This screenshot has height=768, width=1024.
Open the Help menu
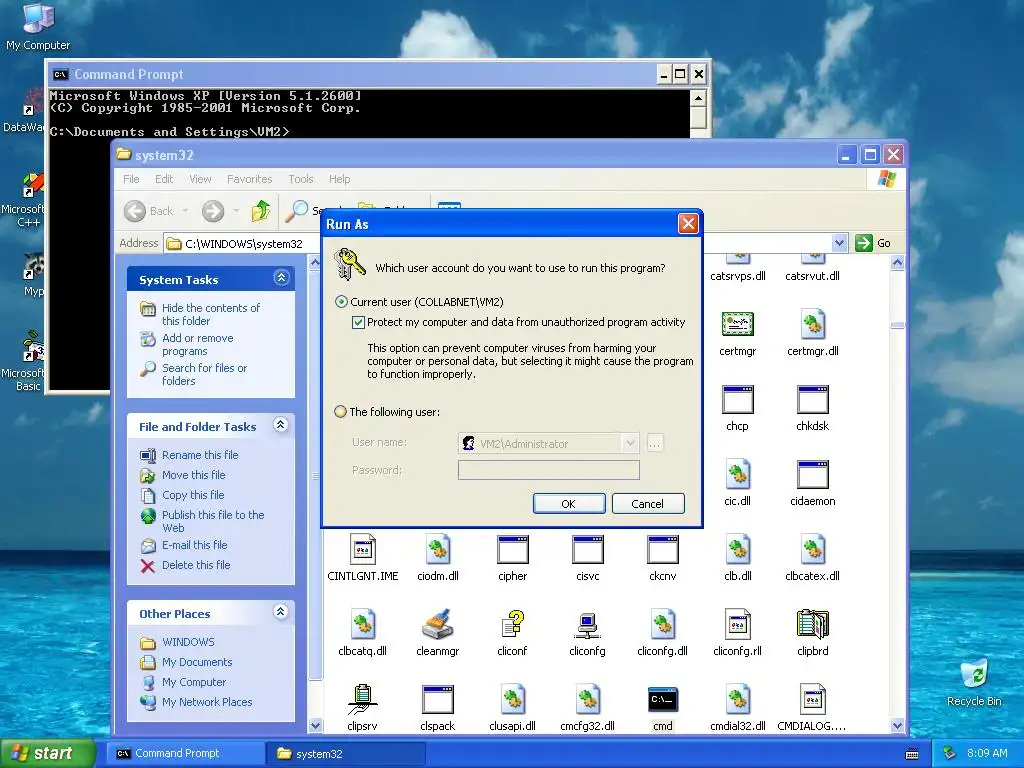click(x=340, y=179)
